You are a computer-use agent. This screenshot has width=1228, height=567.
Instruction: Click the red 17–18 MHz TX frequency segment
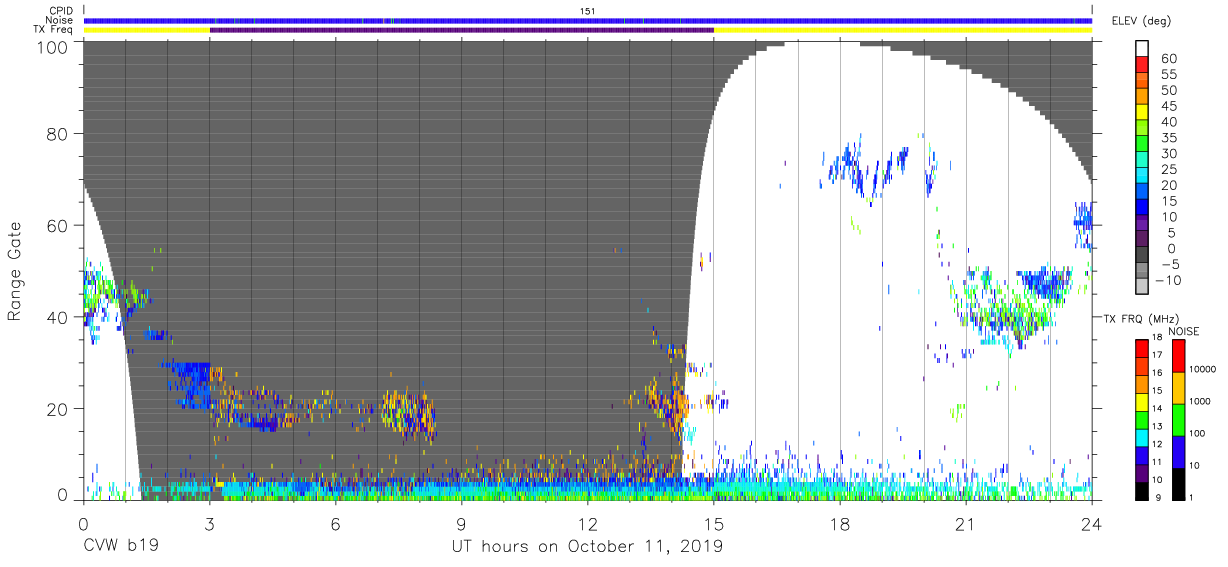click(1143, 347)
